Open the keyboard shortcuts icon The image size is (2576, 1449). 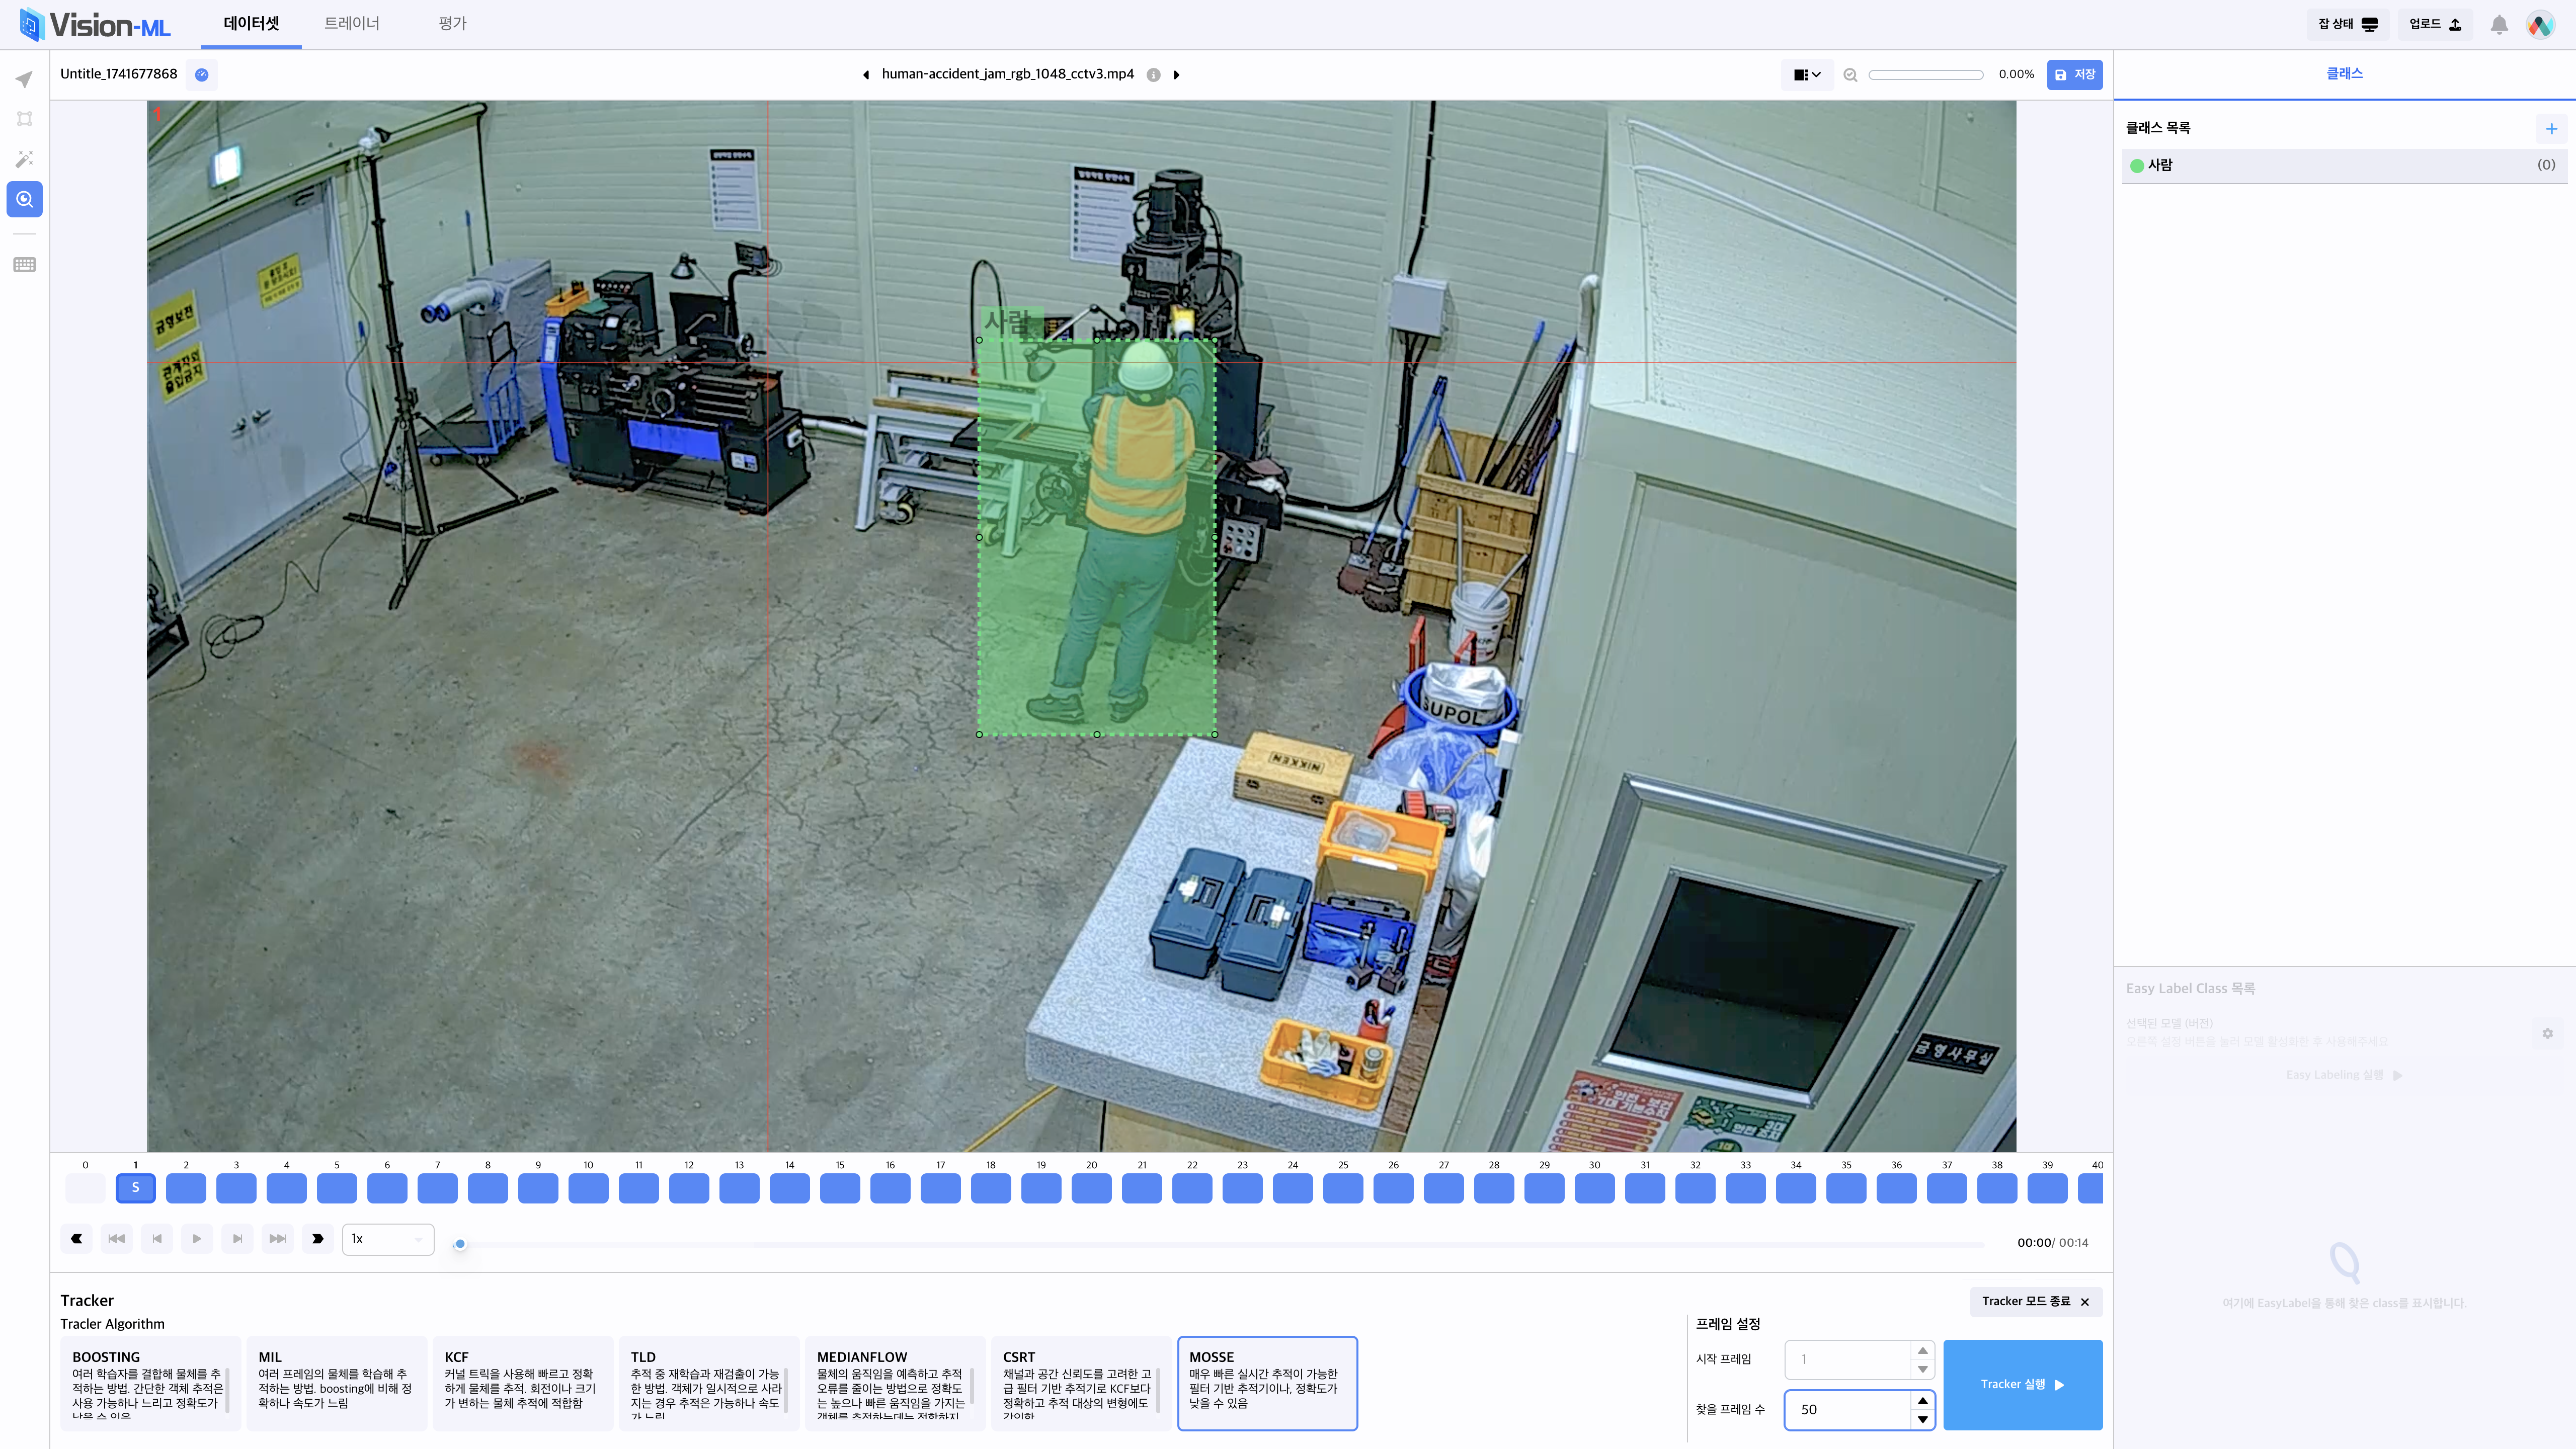point(24,265)
